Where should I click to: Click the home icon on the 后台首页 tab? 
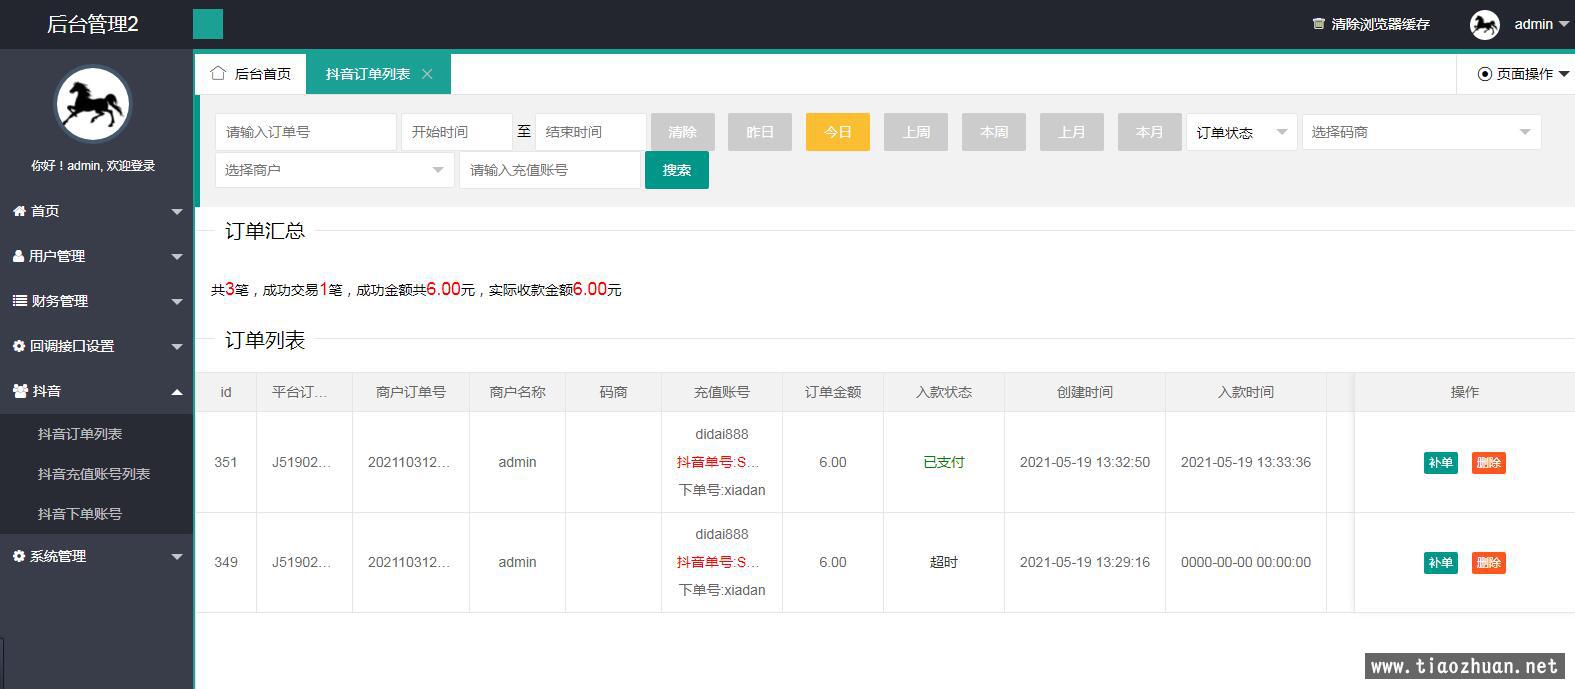coord(218,73)
